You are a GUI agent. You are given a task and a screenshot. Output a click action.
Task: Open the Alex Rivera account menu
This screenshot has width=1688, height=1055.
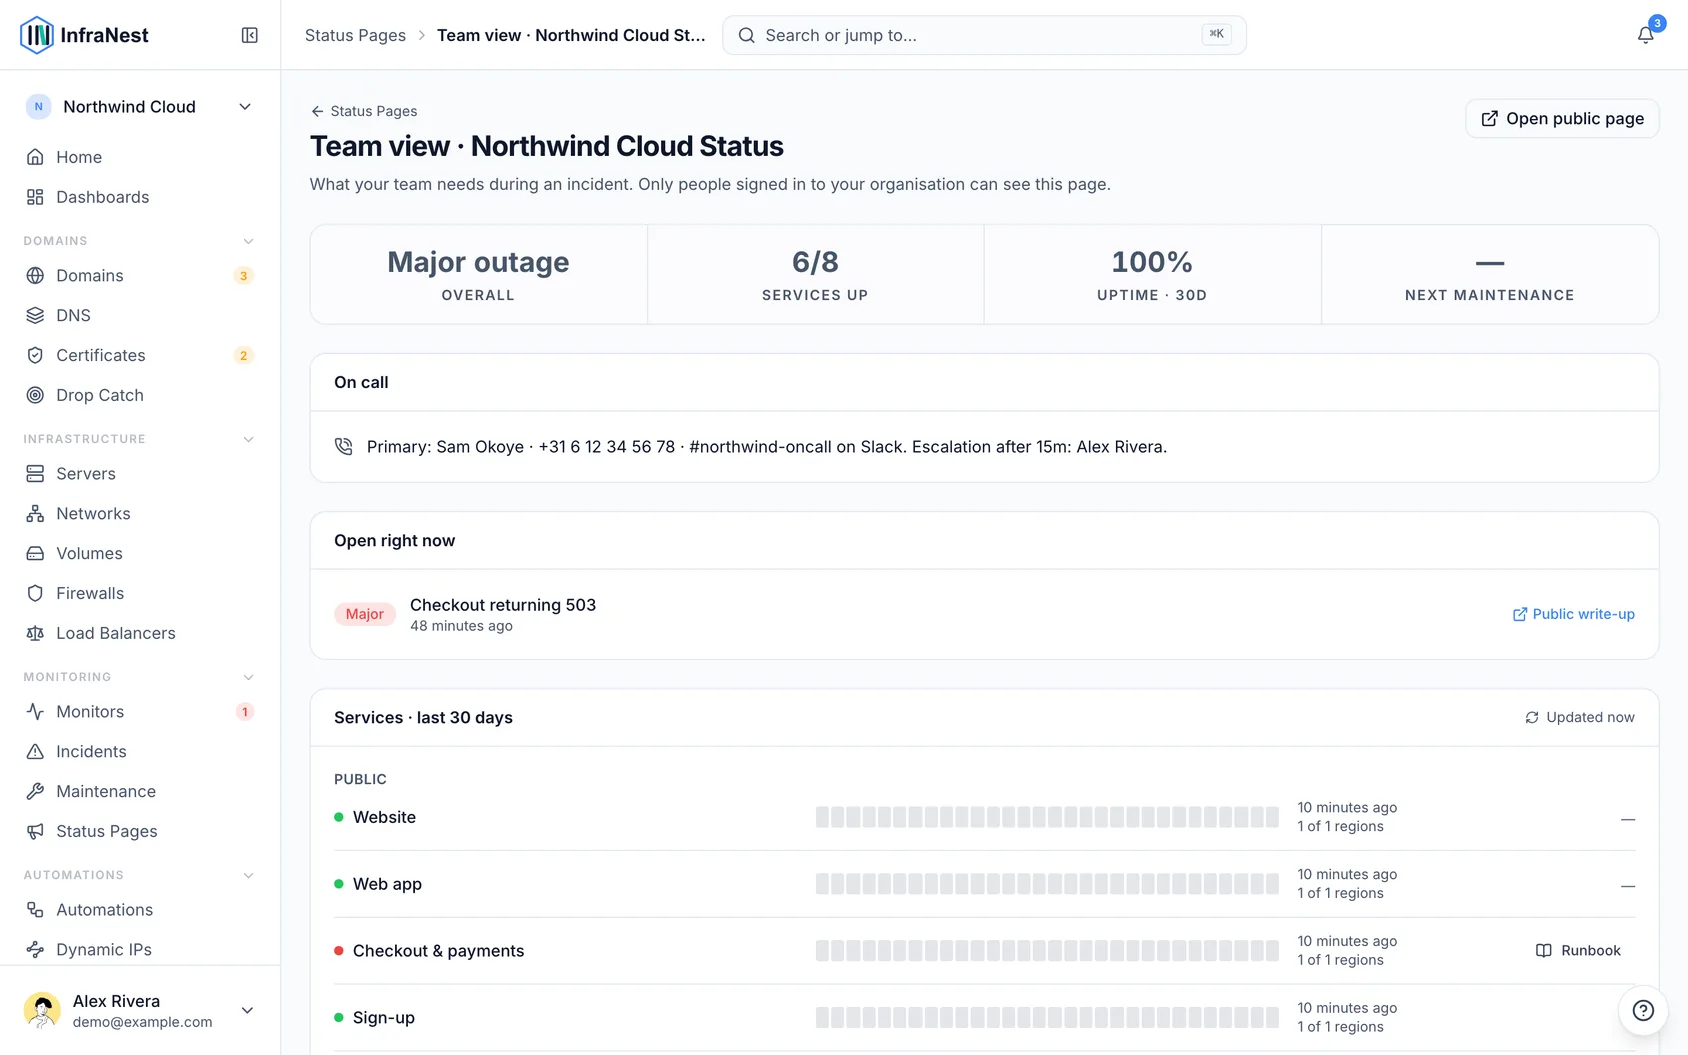(140, 1010)
